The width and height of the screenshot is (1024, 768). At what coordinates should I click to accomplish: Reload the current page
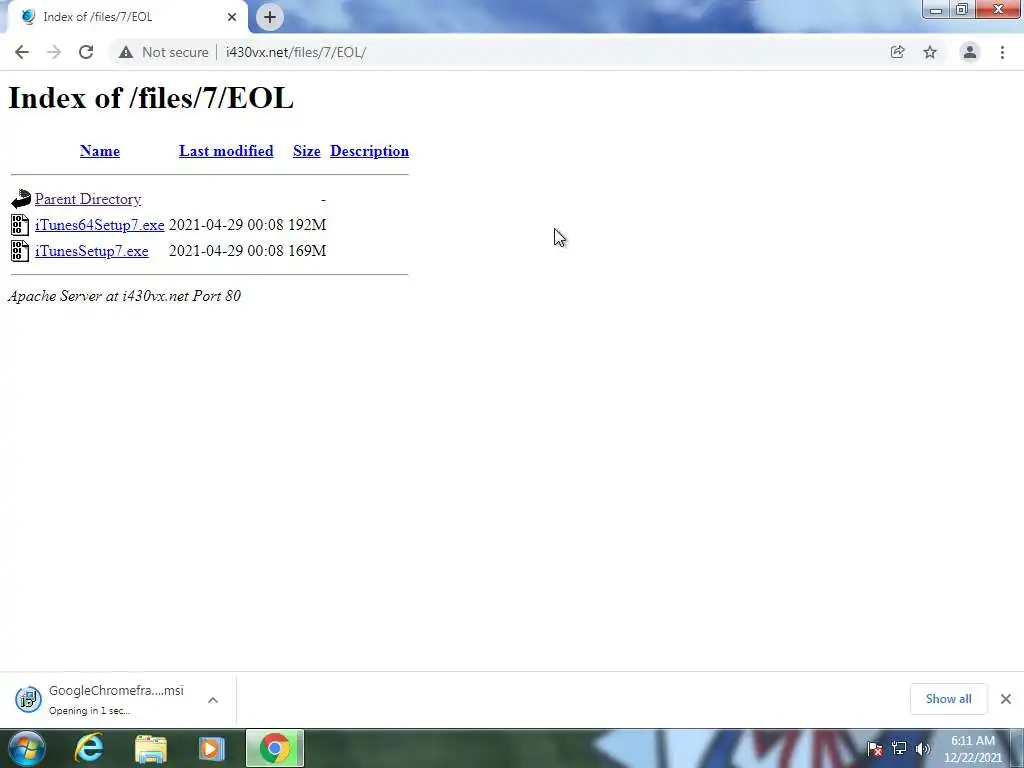86,52
